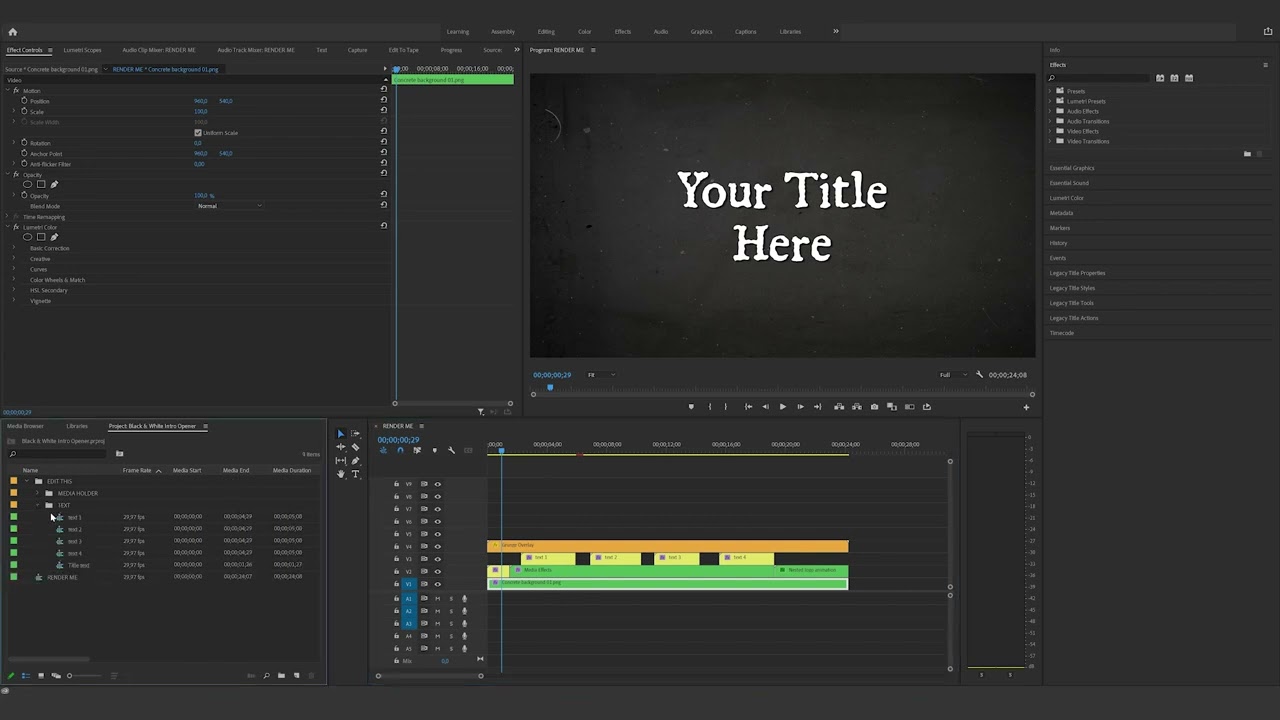Open Markers panel
This screenshot has height=720, width=1280.
pos(1060,228)
